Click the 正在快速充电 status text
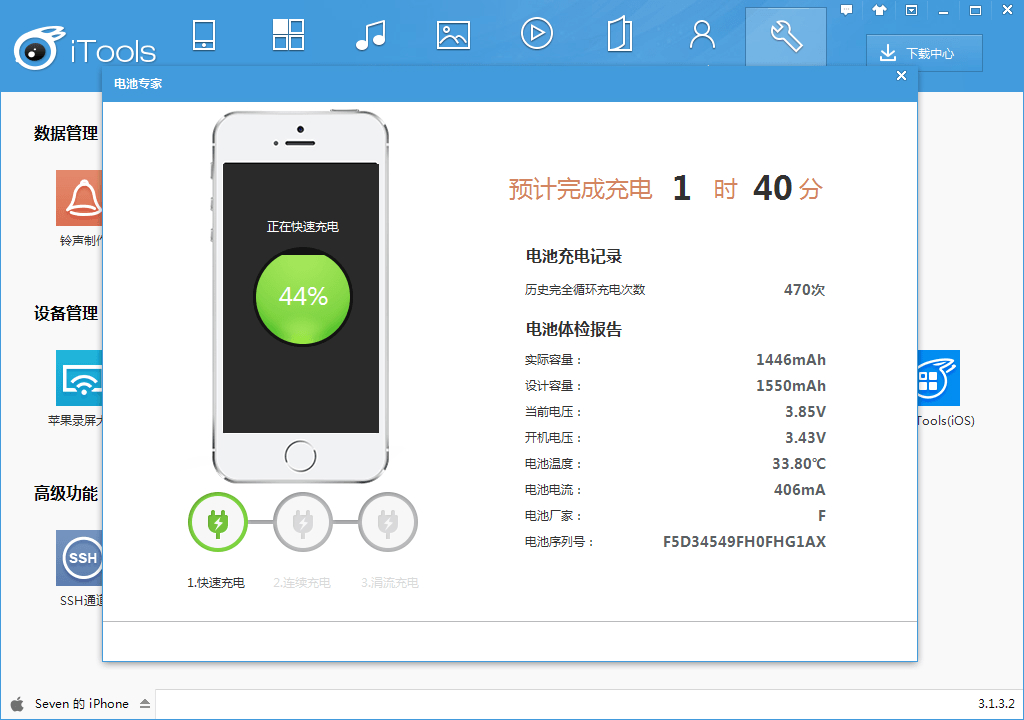The height and width of the screenshot is (720, 1024). point(302,227)
